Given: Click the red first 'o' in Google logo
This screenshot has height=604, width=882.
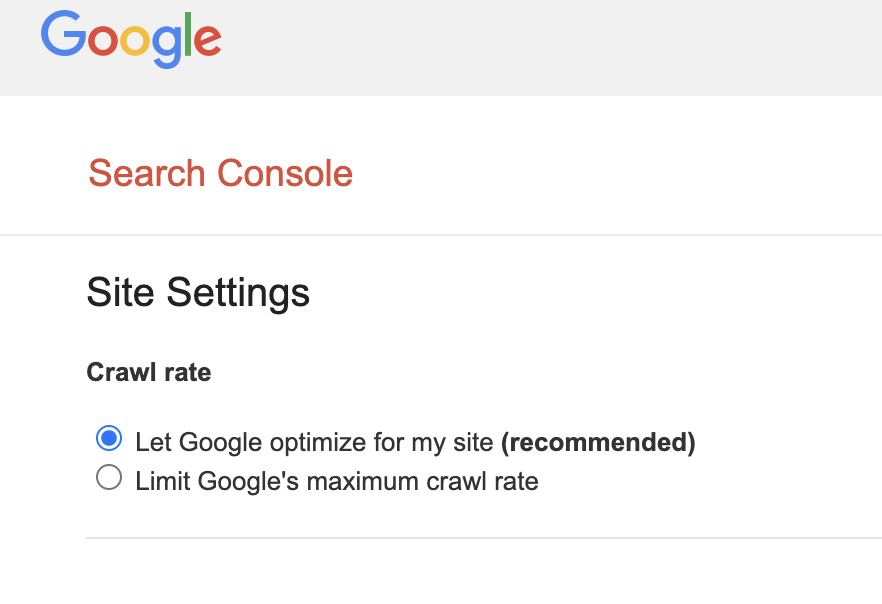Looking at the screenshot, I should coord(103,40).
